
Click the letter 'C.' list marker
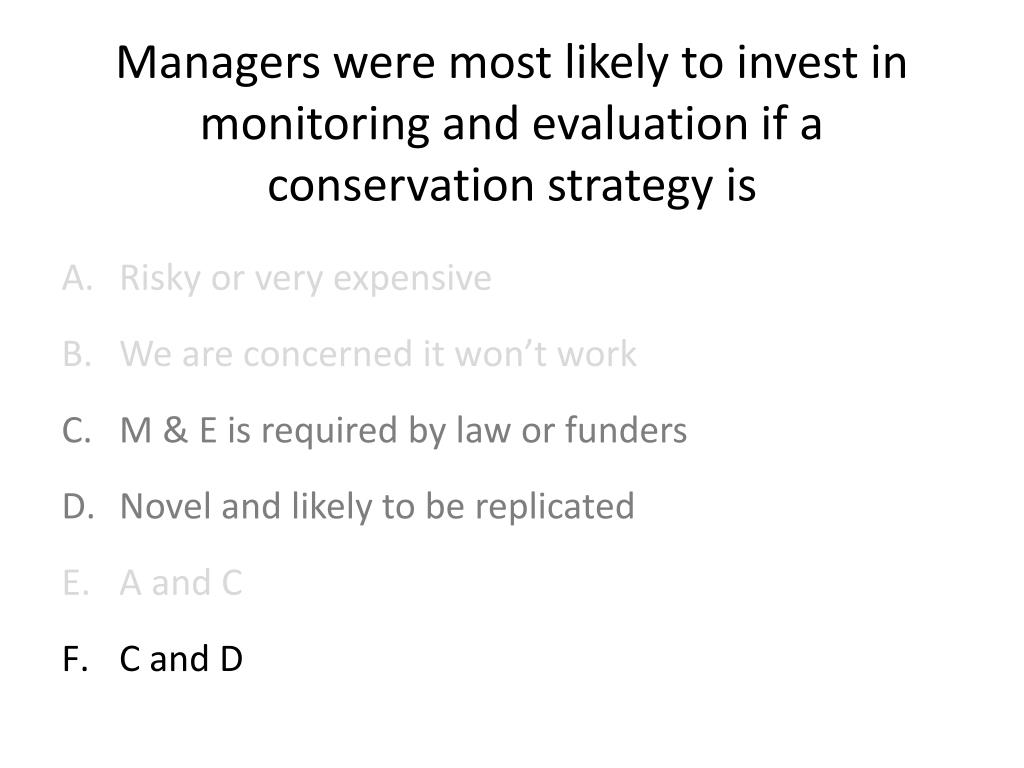coord(76,430)
